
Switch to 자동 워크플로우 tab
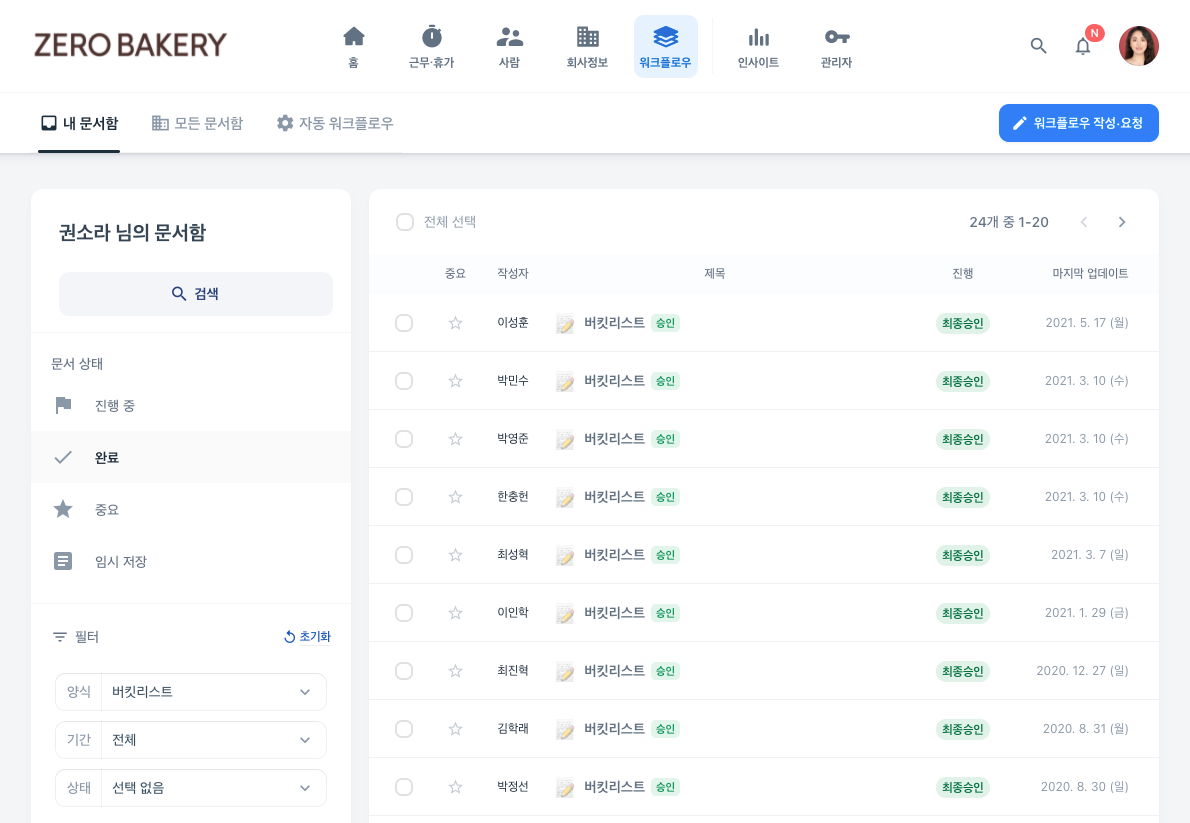335,123
